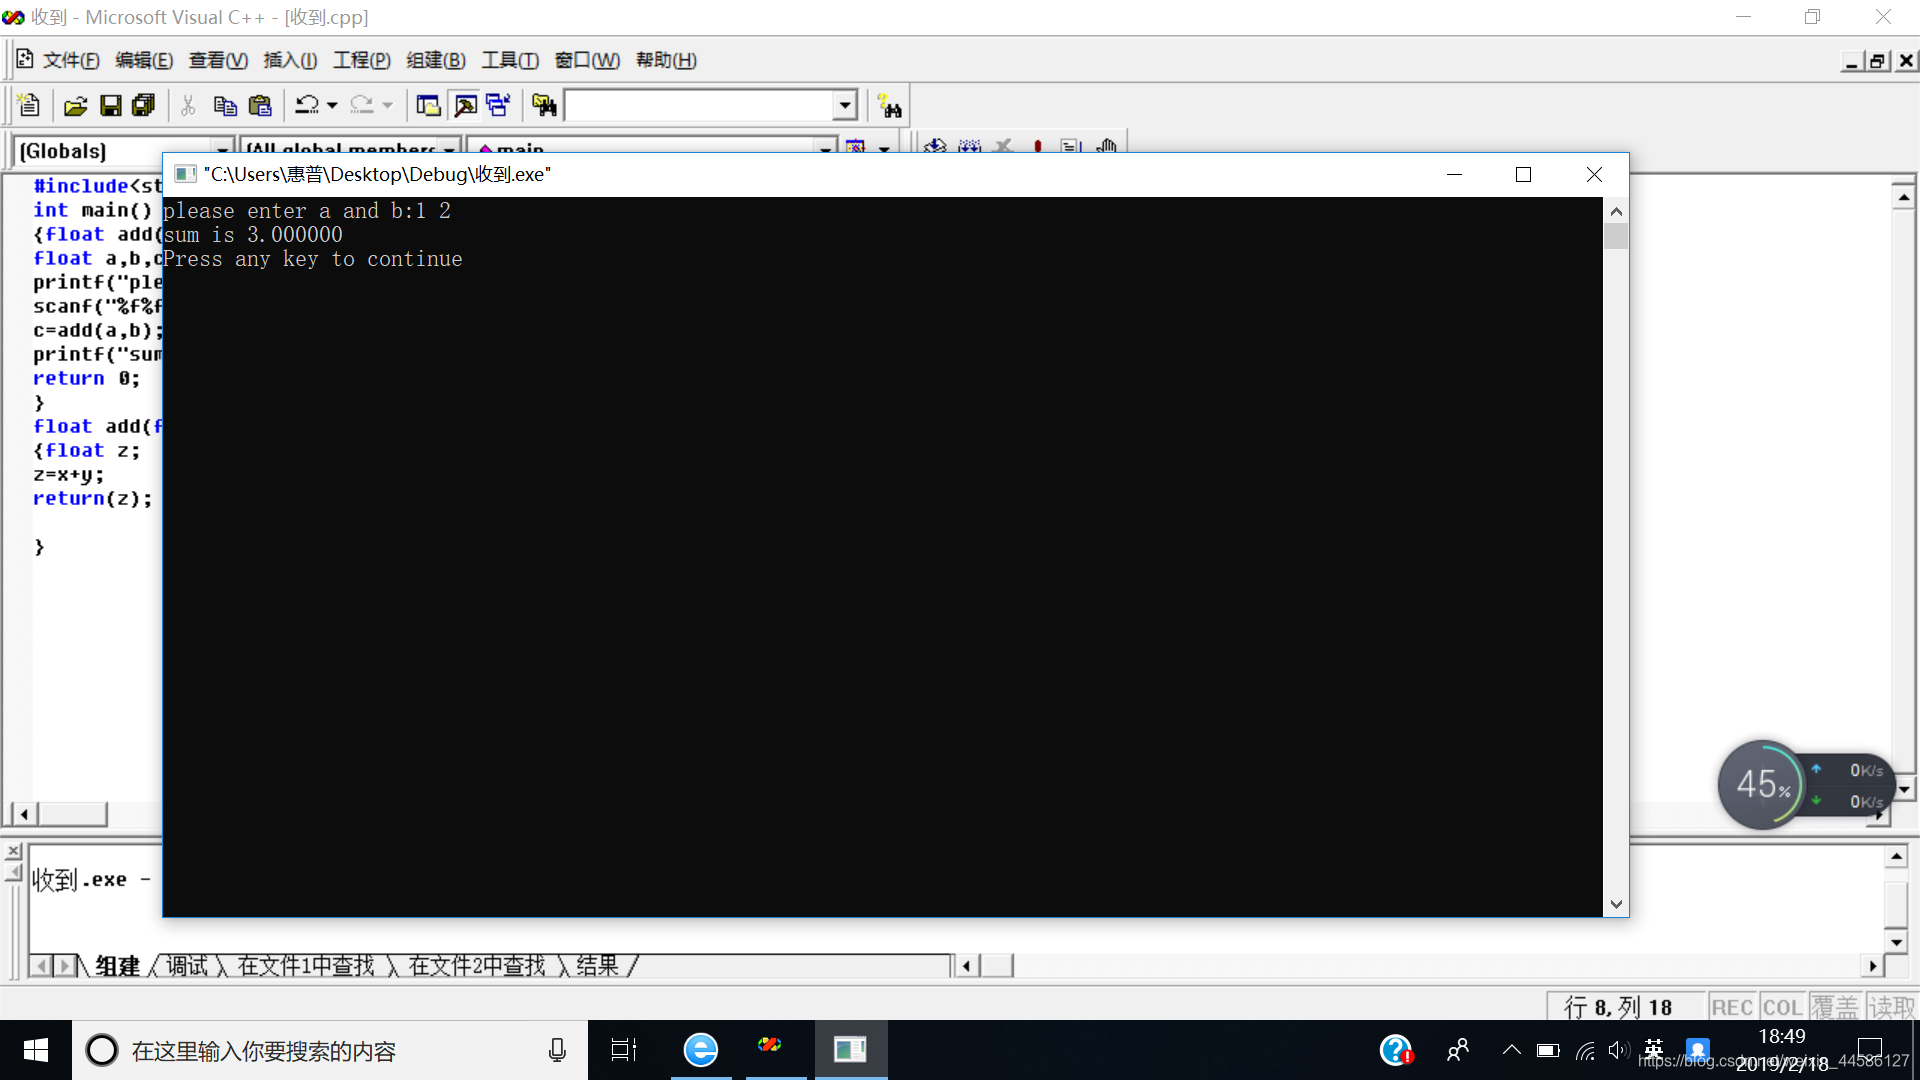
Task: Open the 工具(T) menu
Action: click(510, 60)
